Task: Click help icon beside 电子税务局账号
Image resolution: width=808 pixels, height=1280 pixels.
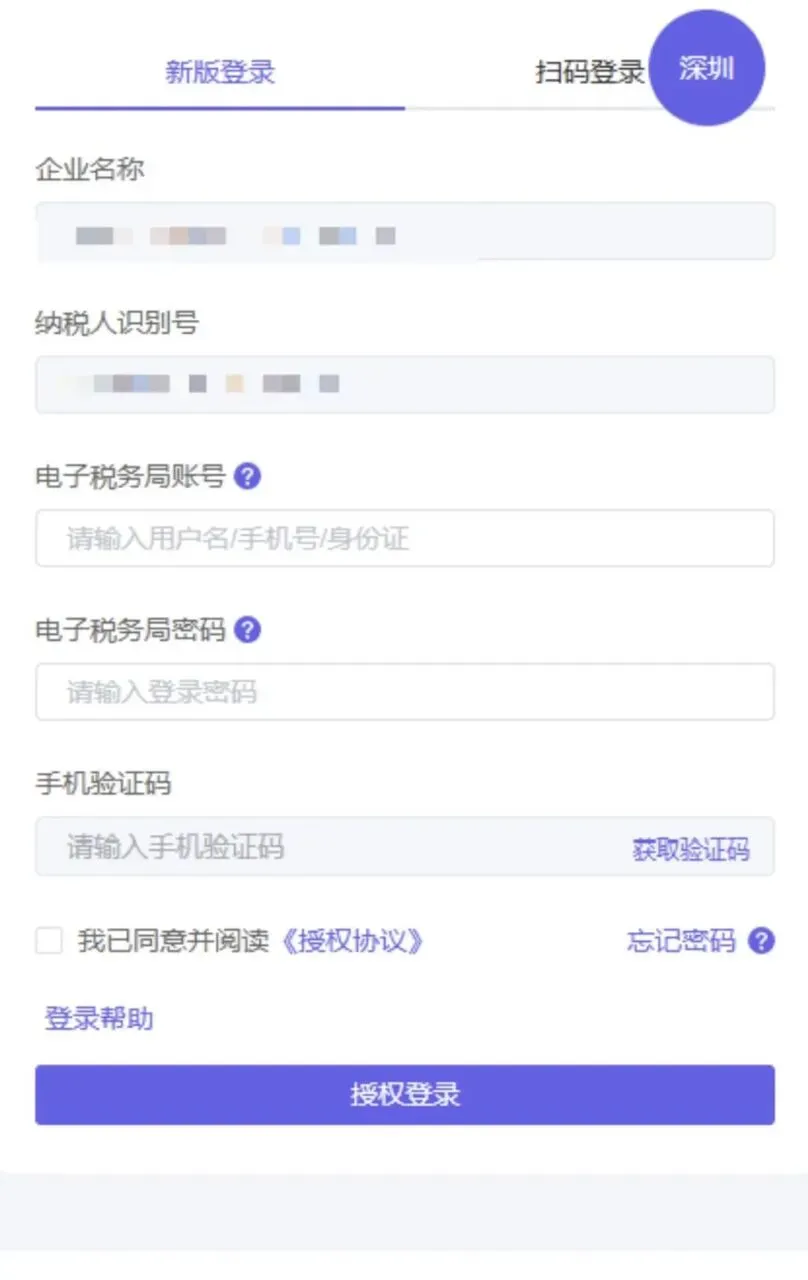Action: point(247,477)
